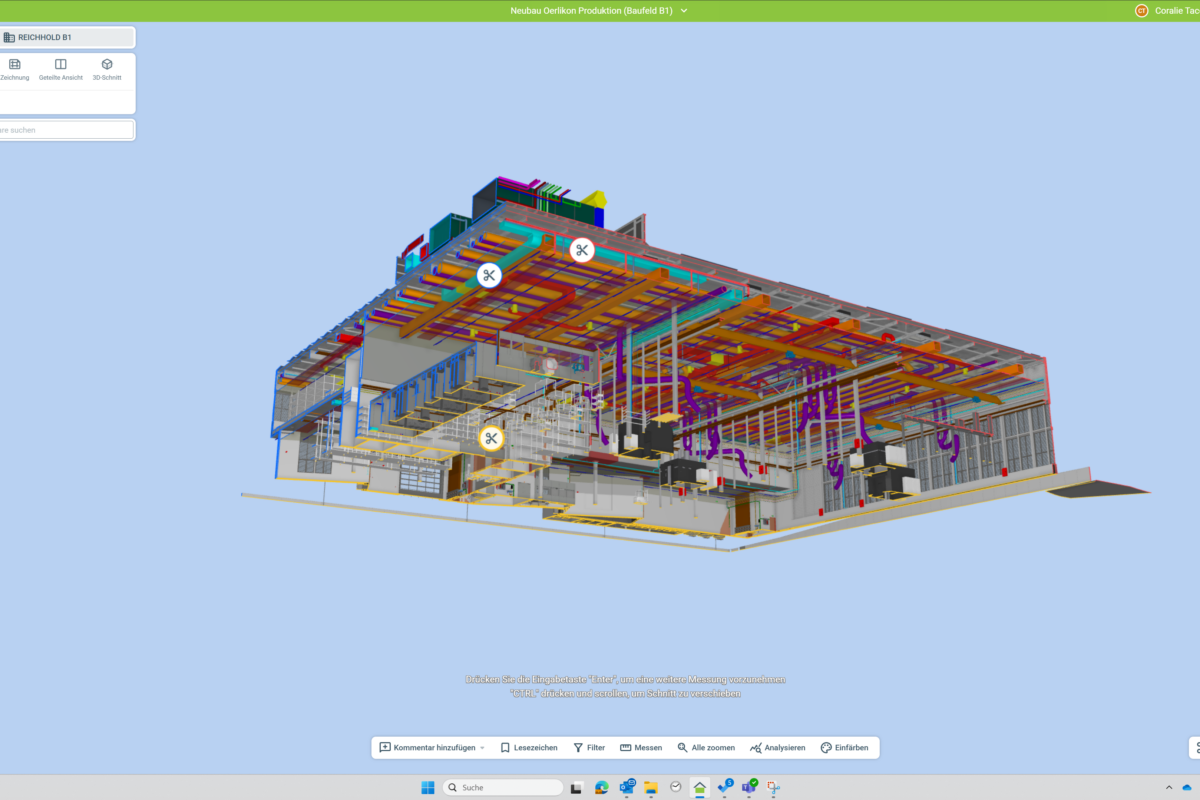Show hidden icons in the system tray
1200x800 pixels.
[x=1168, y=787]
